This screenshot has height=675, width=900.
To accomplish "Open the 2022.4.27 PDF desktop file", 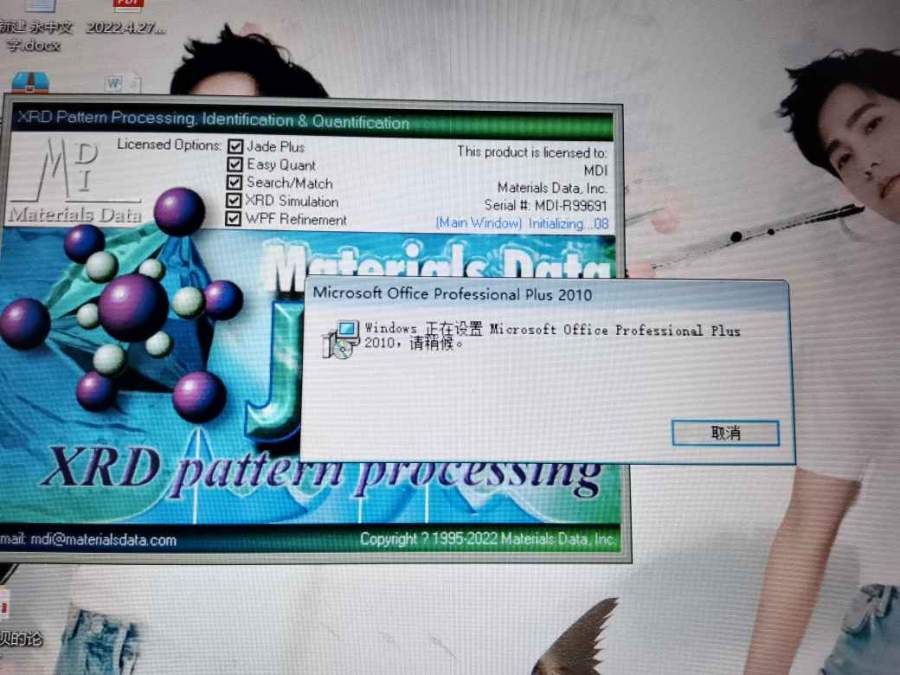I will click(126, 17).
